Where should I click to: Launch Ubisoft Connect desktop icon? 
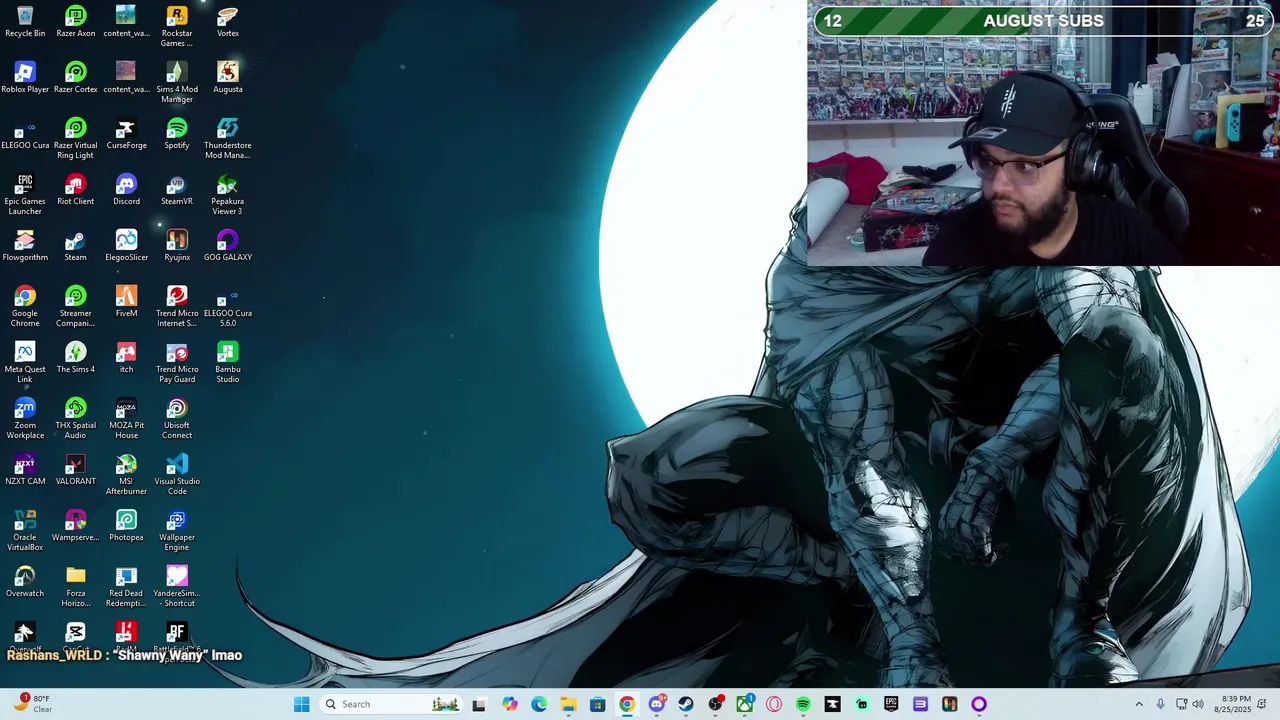click(x=177, y=418)
